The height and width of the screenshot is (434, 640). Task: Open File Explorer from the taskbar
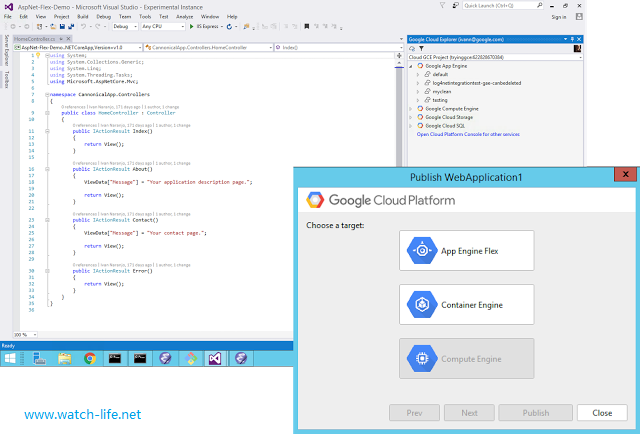click(64, 358)
